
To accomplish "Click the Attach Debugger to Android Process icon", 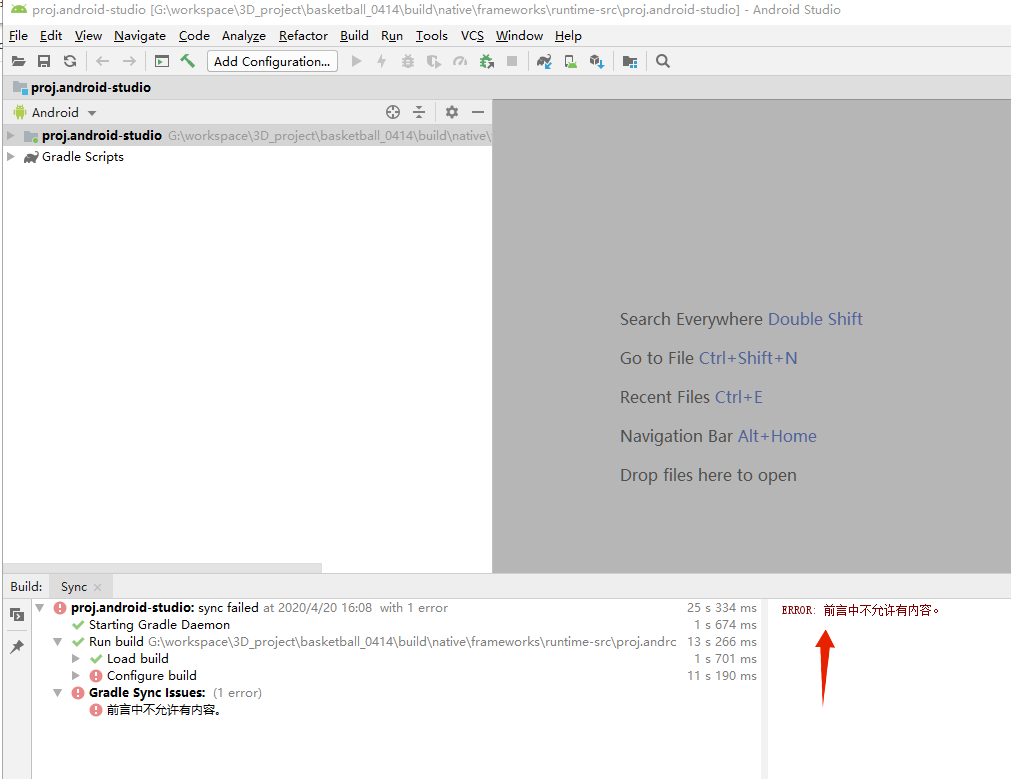I will pyautogui.click(x=487, y=61).
